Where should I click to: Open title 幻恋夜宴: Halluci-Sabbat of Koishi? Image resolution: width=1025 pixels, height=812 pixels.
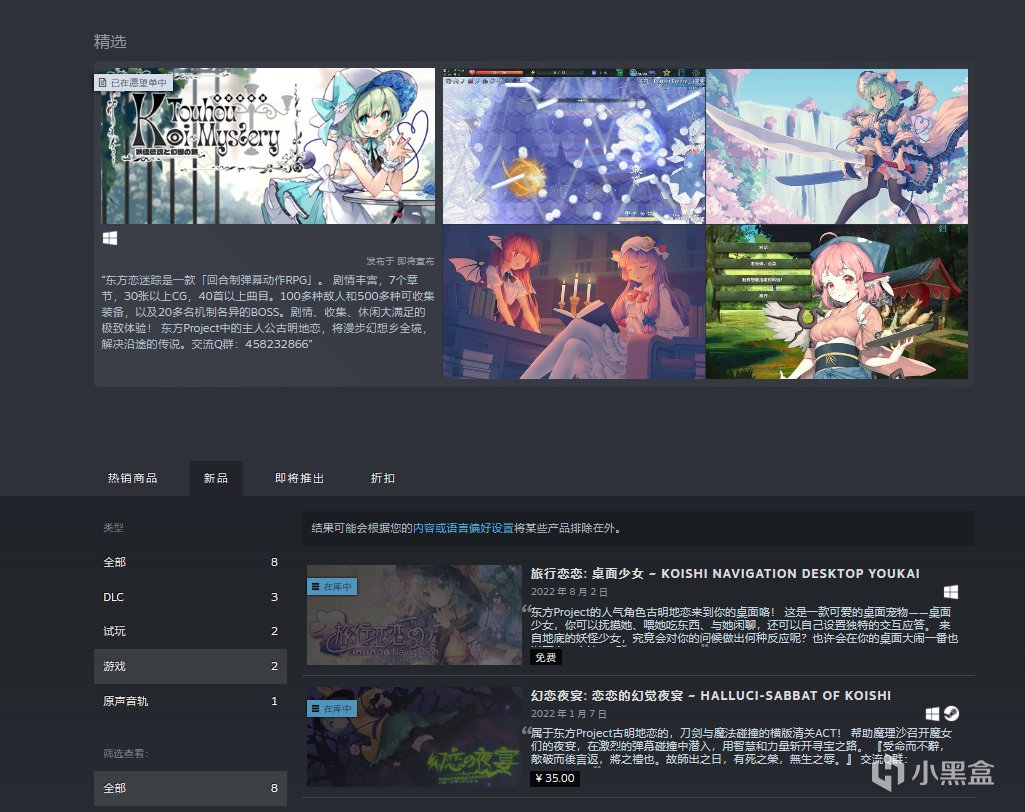point(711,696)
